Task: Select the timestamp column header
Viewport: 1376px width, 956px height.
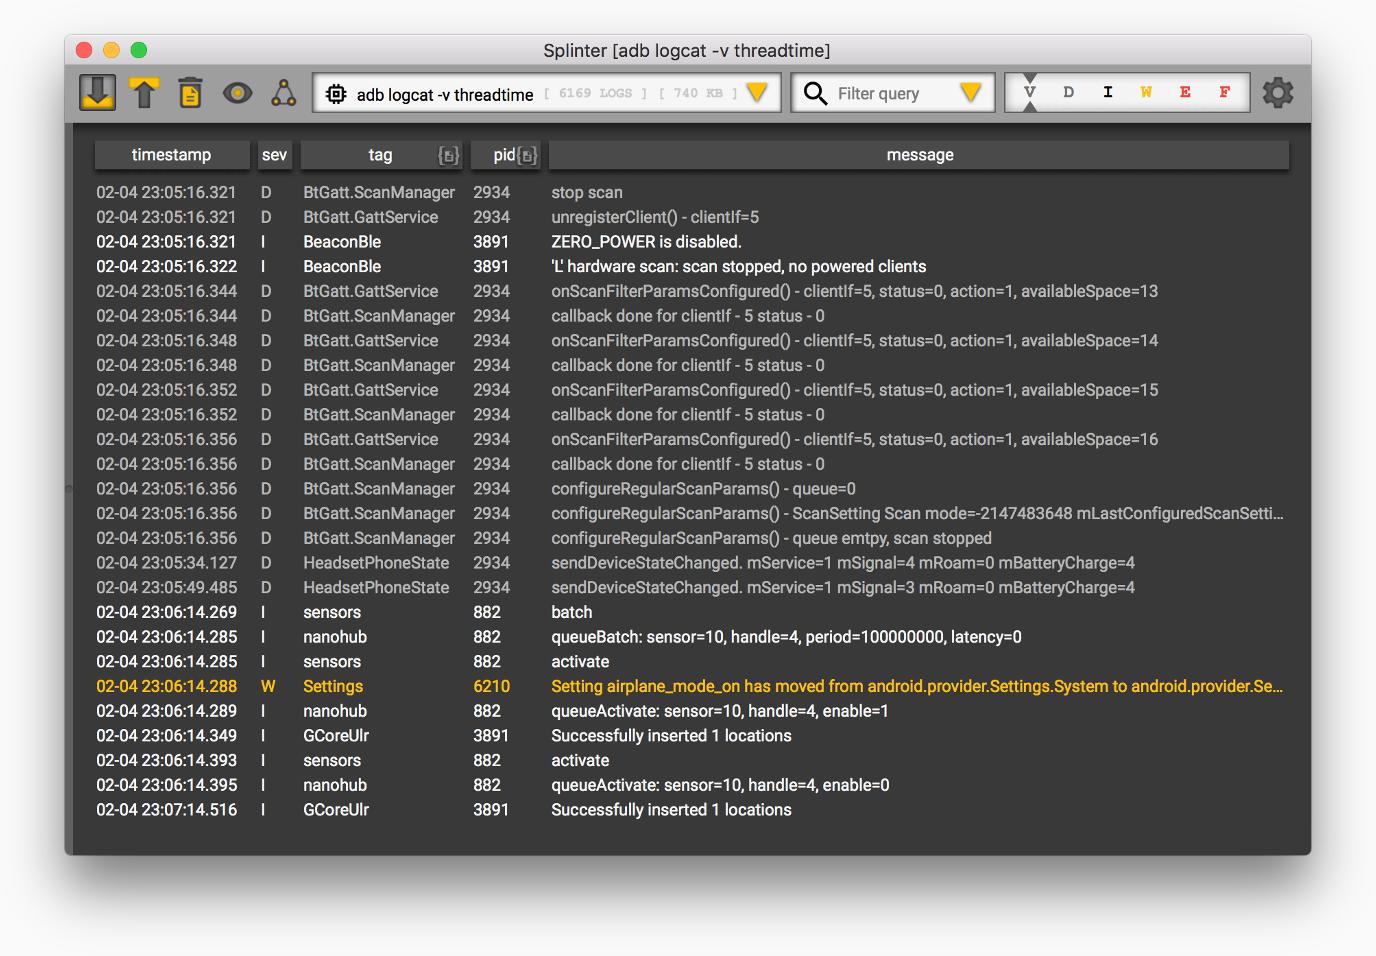Action: [171, 155]
